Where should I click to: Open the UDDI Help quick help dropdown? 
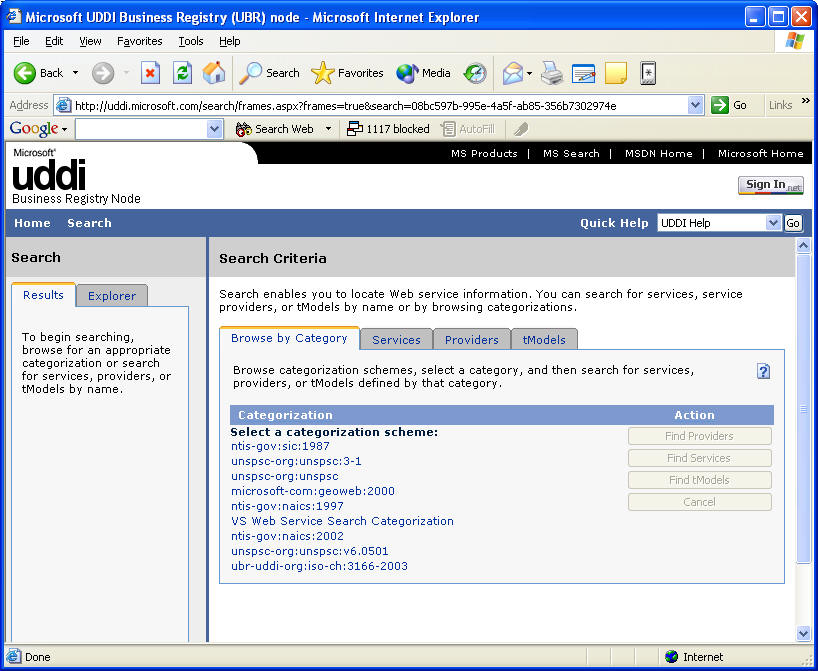pos(773,223)
